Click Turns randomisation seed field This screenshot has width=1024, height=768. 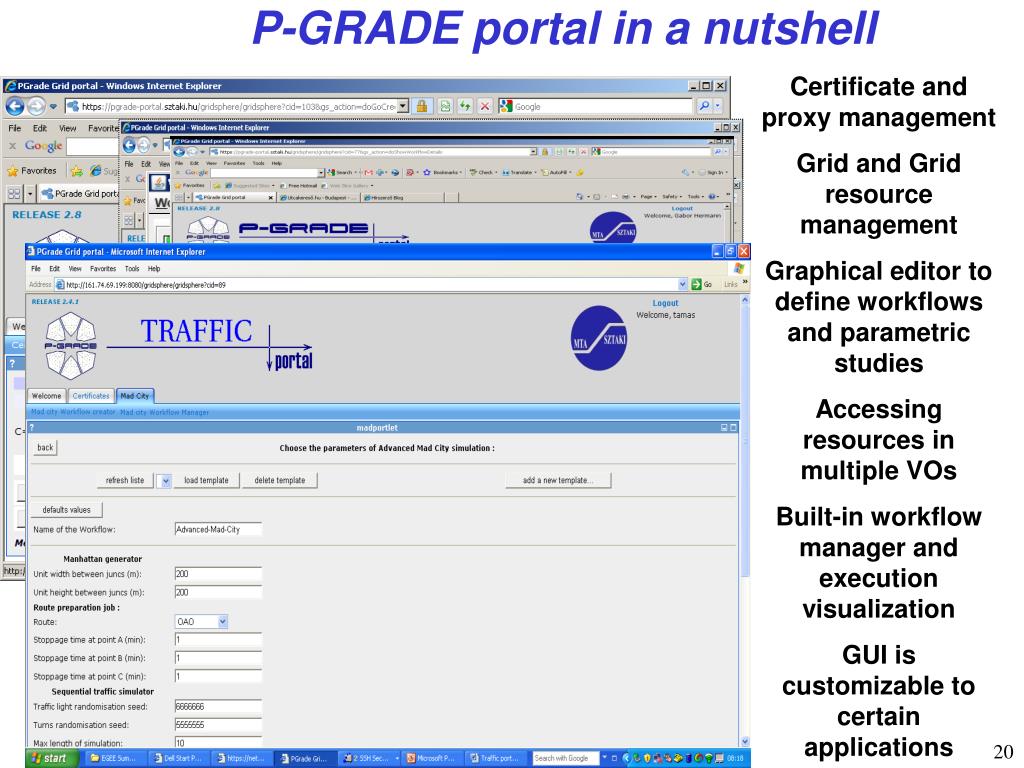218,725
